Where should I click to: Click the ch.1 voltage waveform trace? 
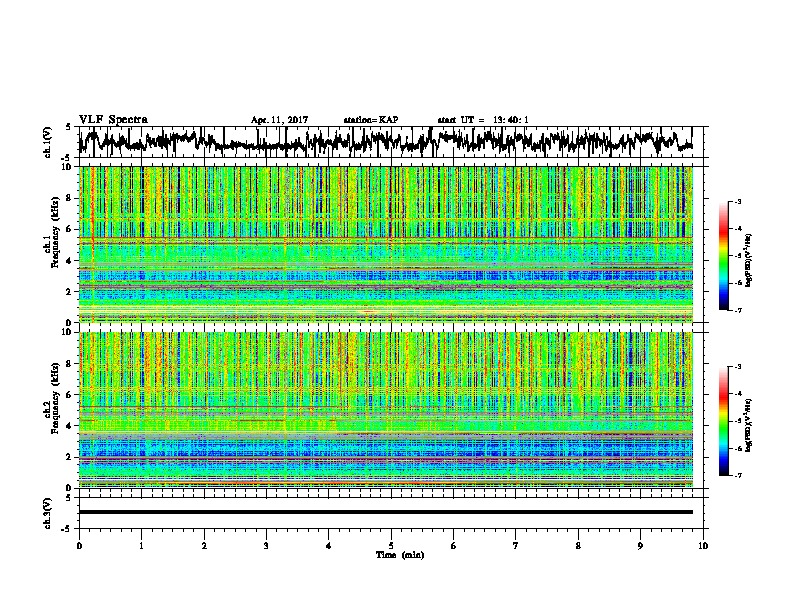coord(385,141)
